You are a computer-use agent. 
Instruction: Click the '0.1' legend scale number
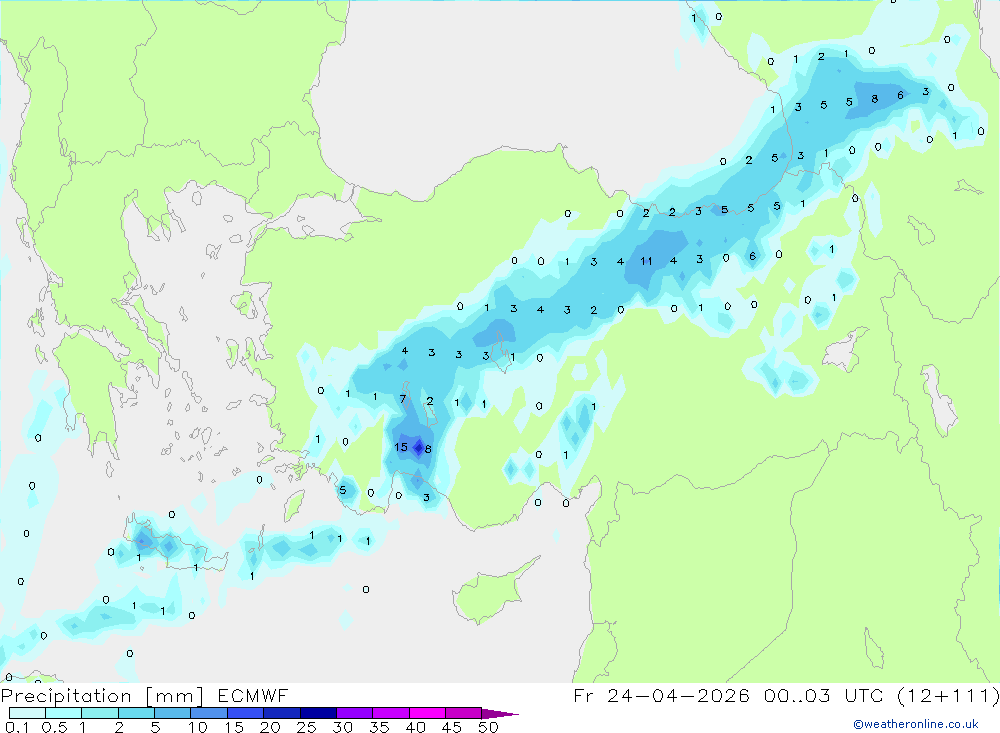point(17,727)
